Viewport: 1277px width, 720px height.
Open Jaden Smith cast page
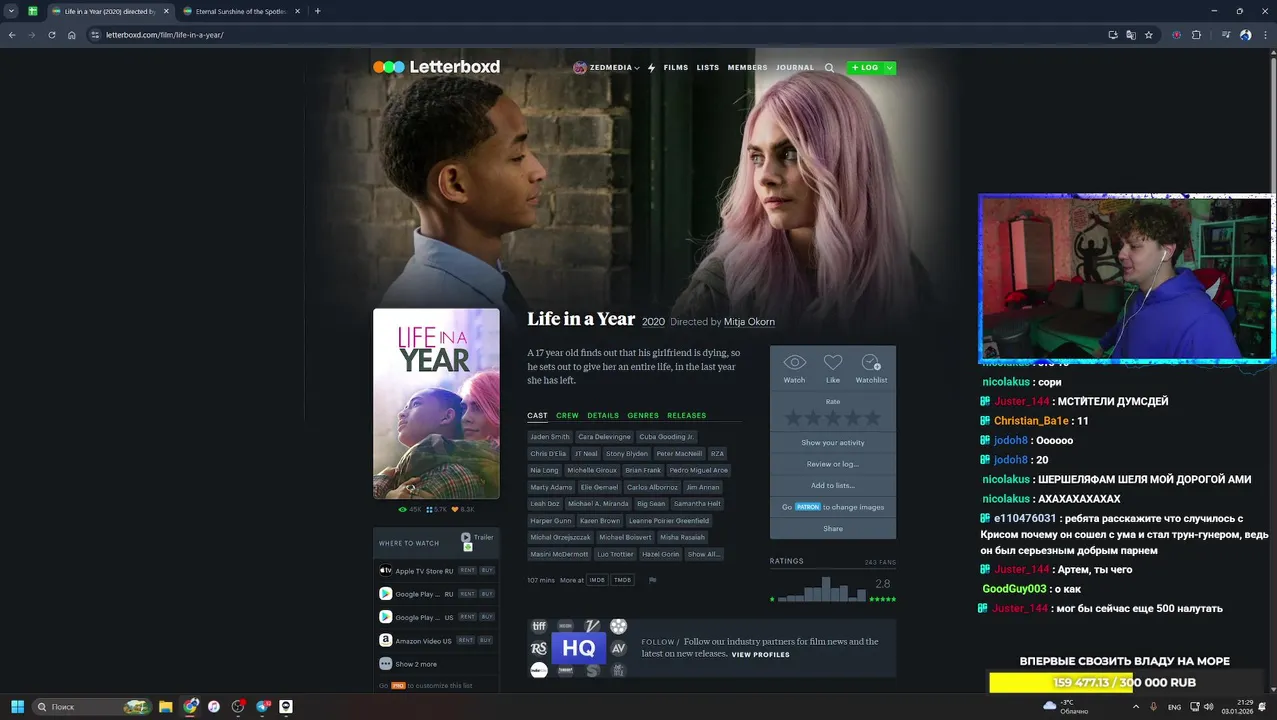tap(550, 437)
